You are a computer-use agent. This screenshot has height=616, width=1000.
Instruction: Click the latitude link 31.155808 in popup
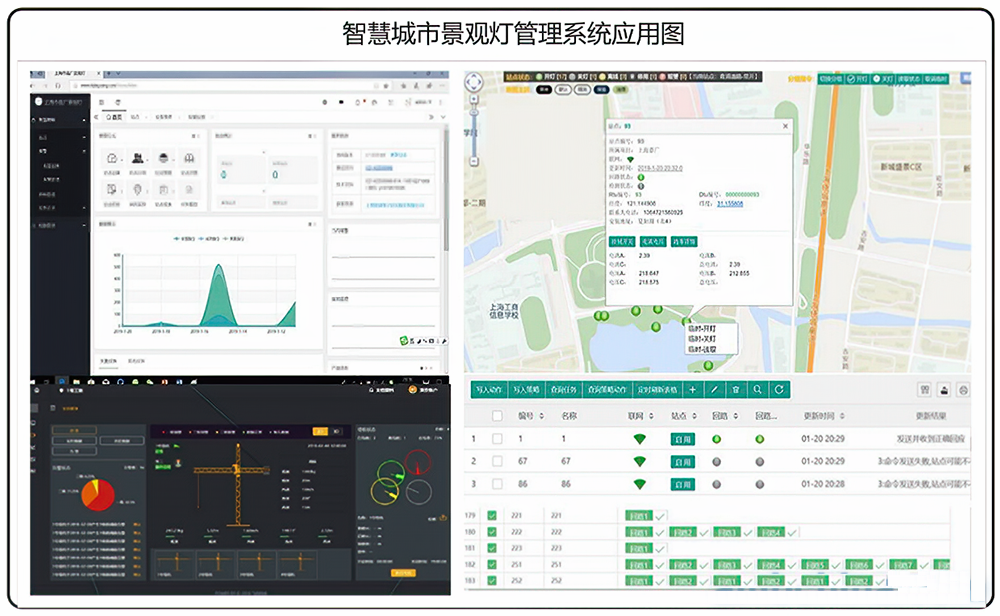click(x=730, y=203)
